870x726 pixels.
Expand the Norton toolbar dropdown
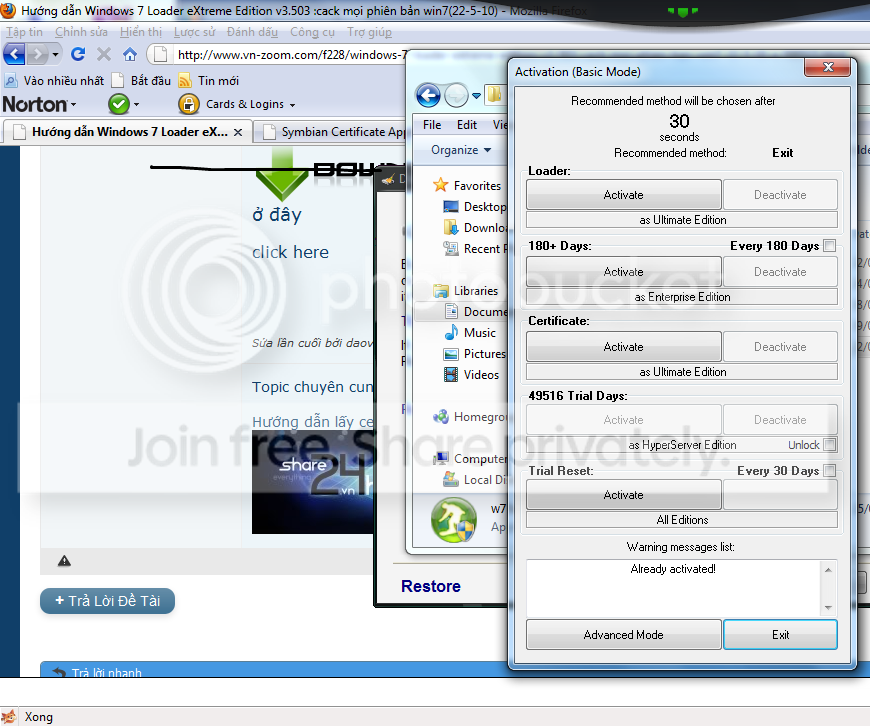73,105
